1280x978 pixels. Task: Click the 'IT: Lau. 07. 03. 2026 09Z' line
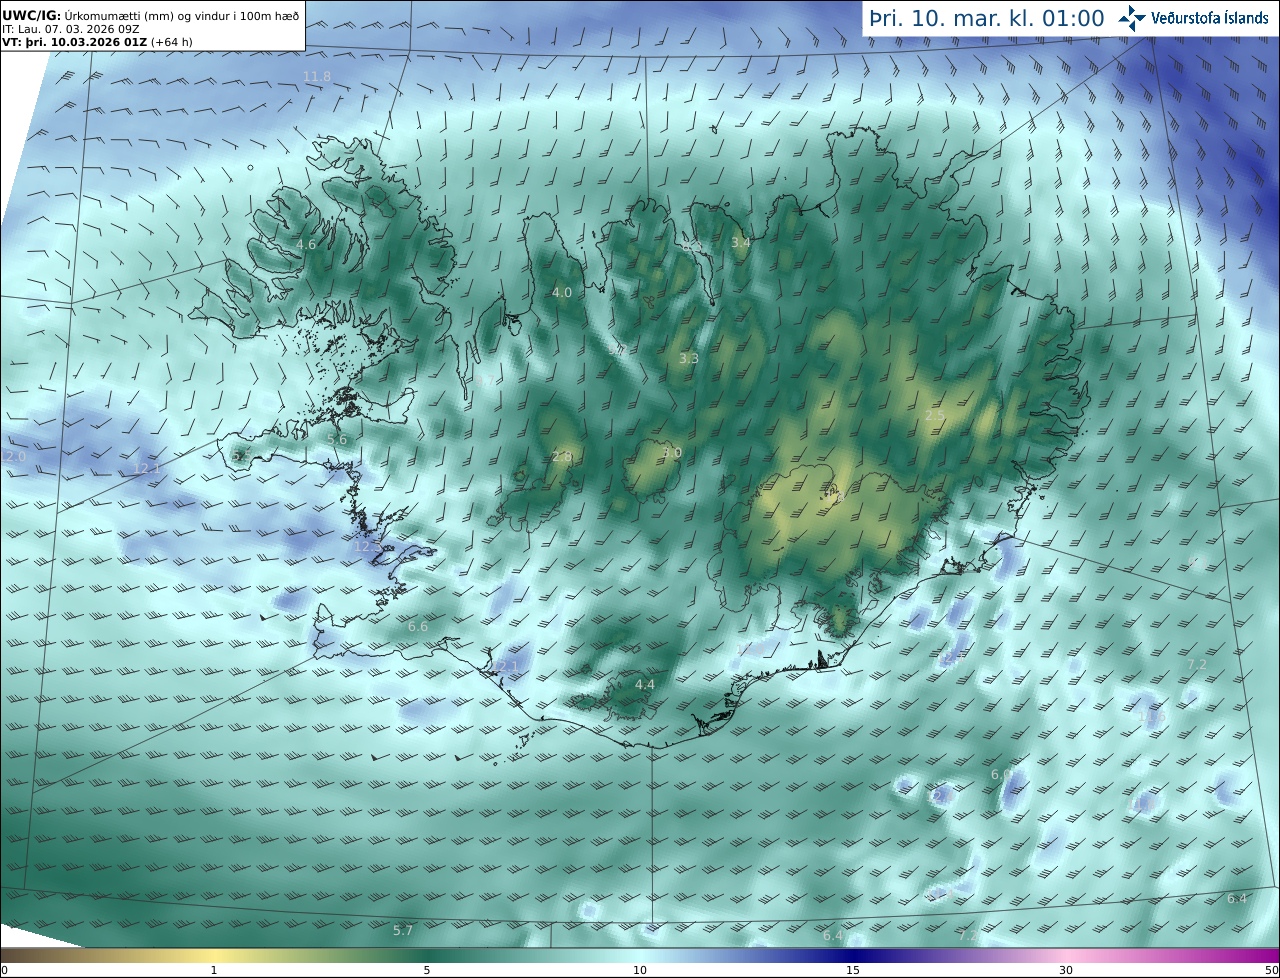pyautogui.click(x=70, y=29)
